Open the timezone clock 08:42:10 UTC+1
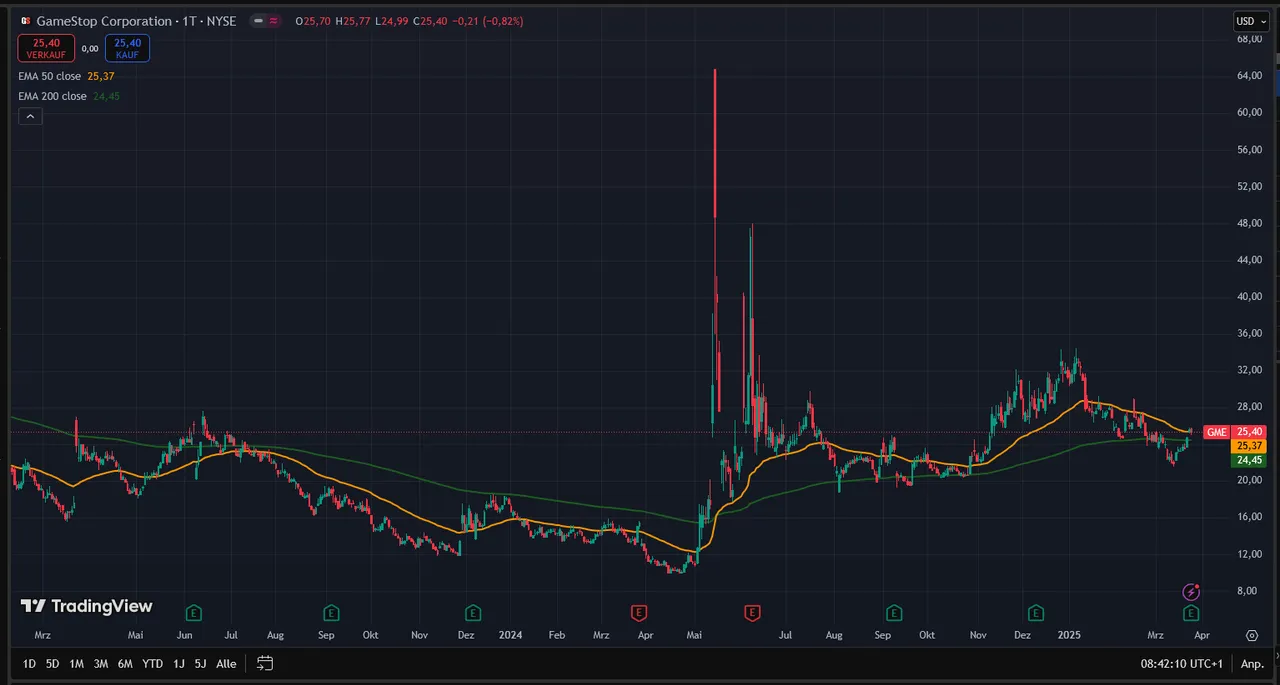This screenshot has width=1280, height=685. [1182, 663]
